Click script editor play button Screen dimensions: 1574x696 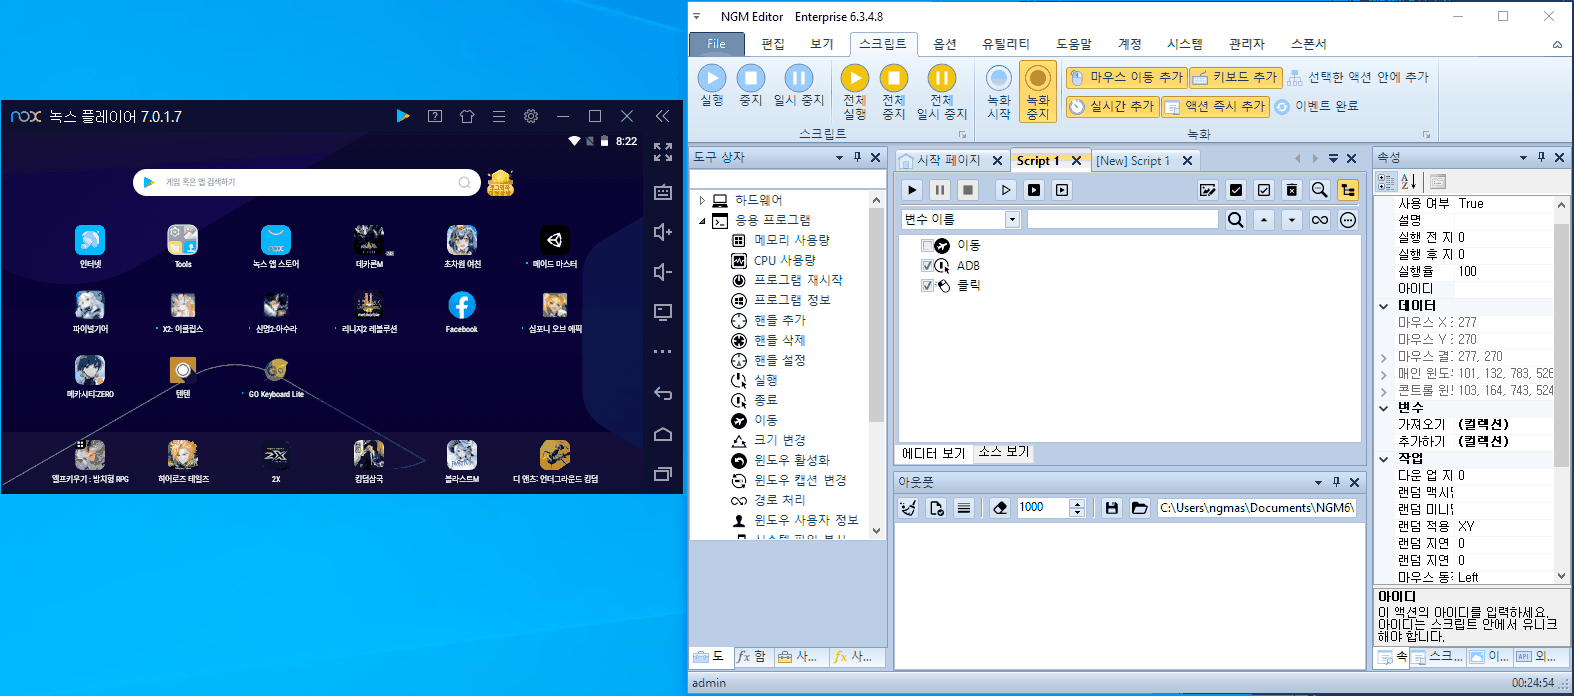(912, 190)
